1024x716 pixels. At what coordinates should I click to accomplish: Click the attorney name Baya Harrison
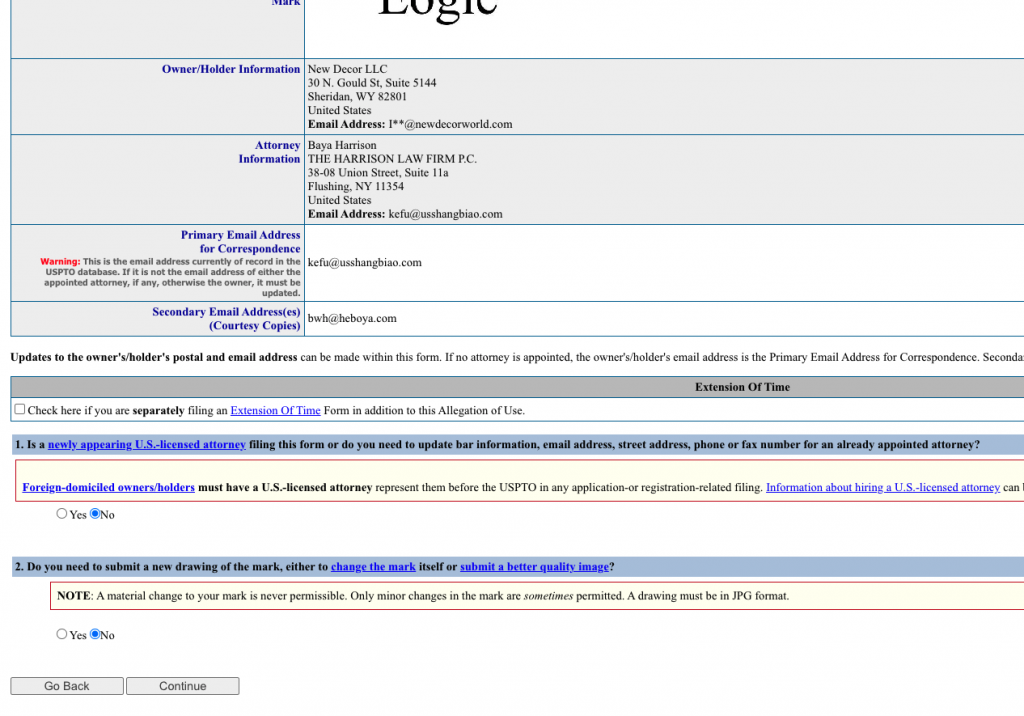[x=342, y=145]
